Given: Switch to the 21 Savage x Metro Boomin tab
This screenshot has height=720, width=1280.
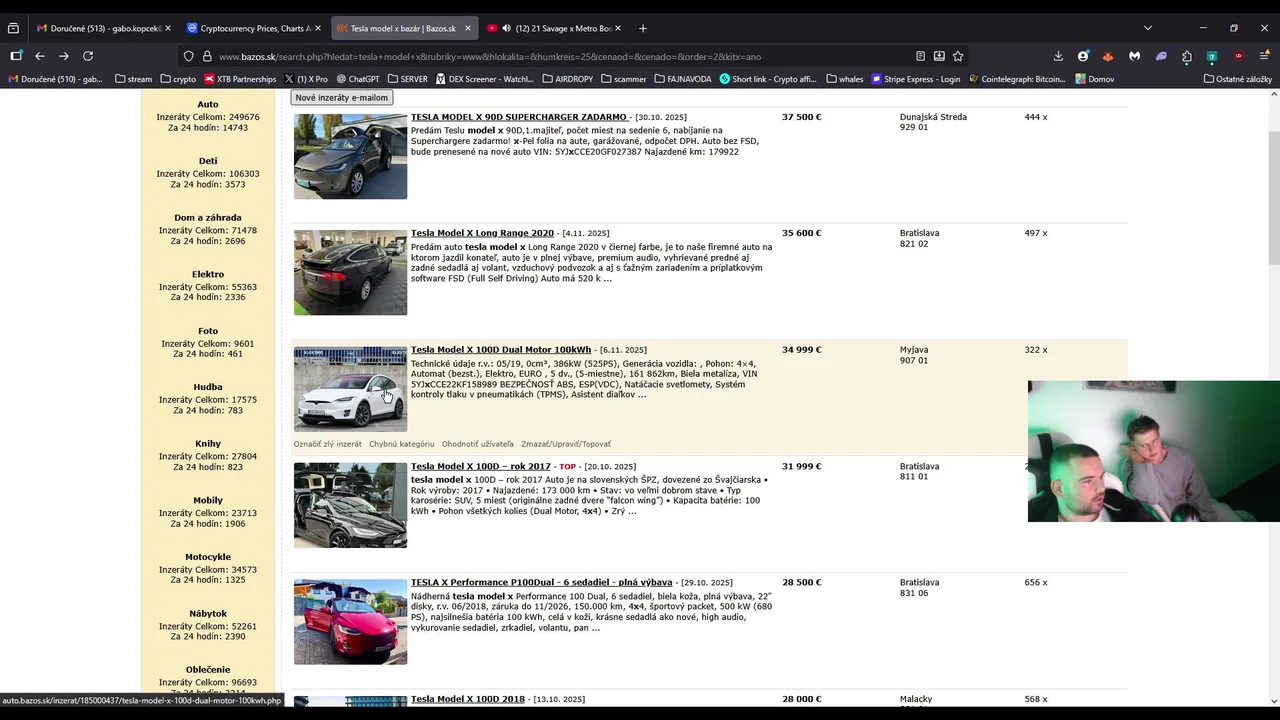Looking at the screenshot, I should click(x=554, y=28).
